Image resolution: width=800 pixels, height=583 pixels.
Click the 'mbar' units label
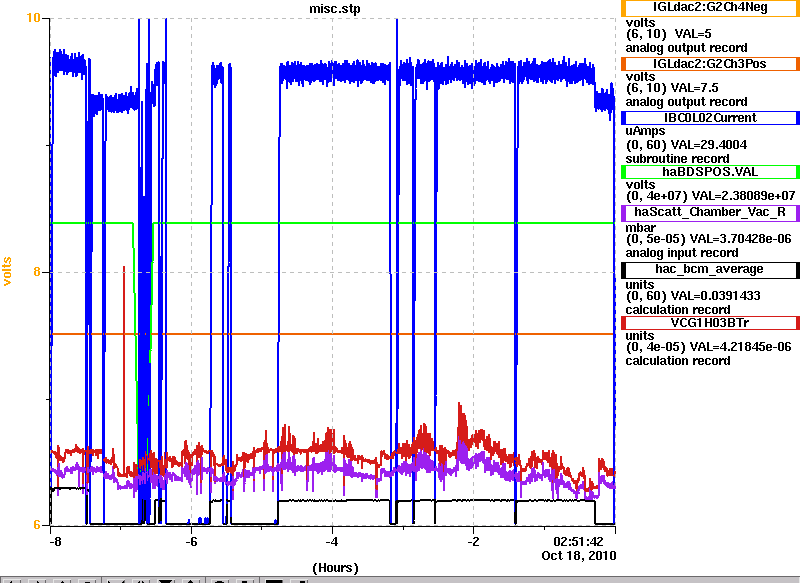click(640, 227)
